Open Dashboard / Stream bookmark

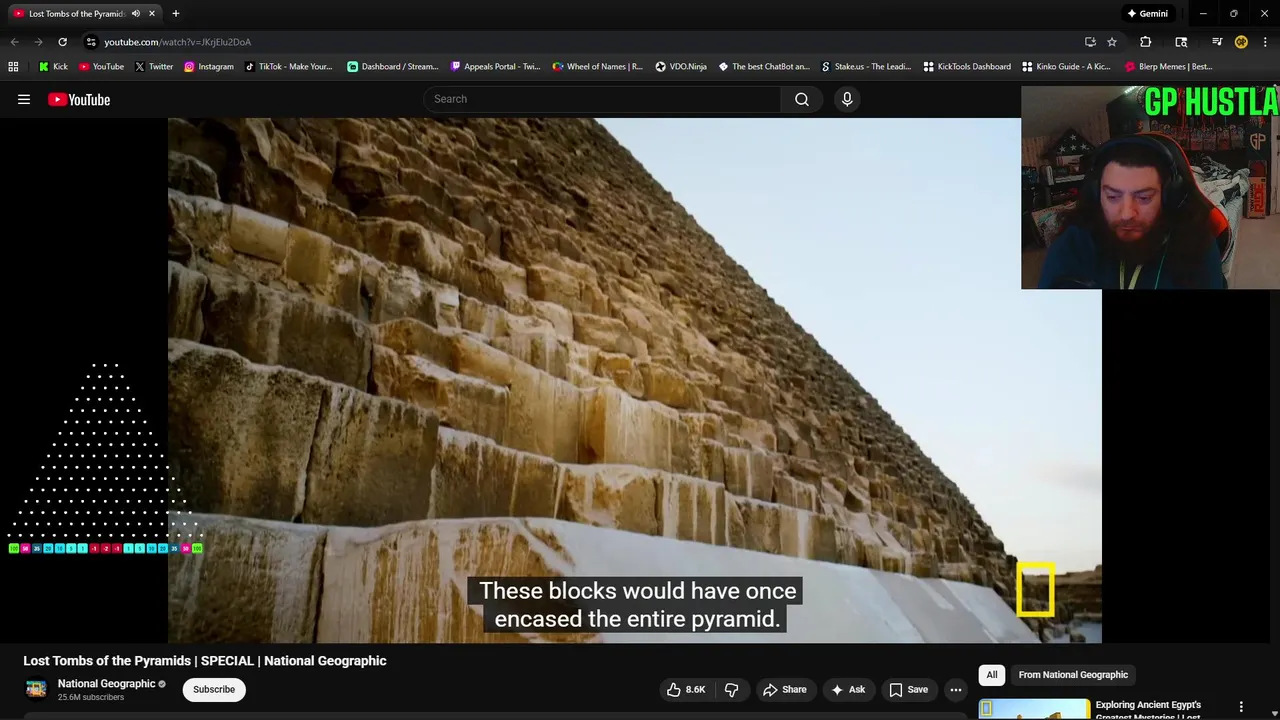(392, 67)
